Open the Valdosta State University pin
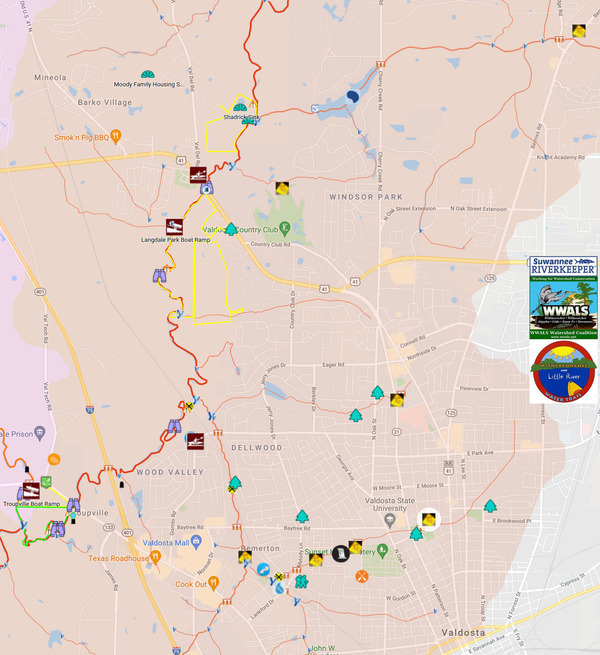This screenshot has width=600, height=655. (389, 521)
